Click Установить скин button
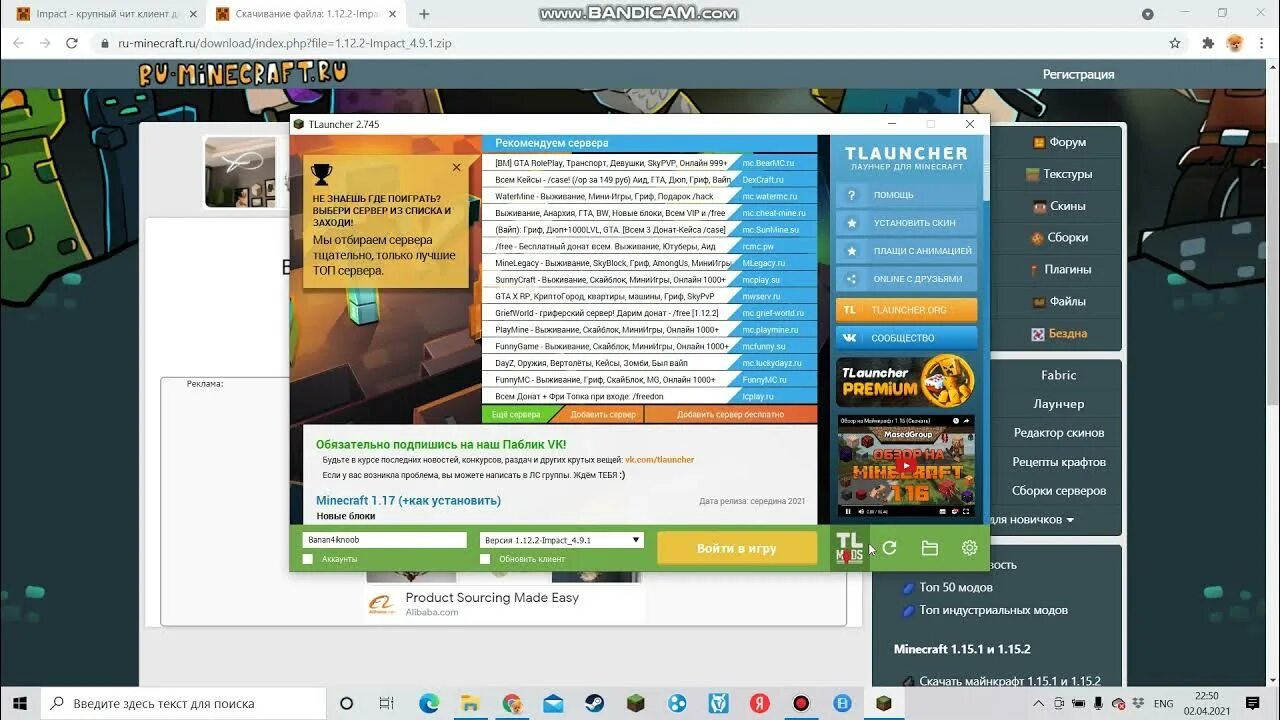This screenshot has height=720, width=1280. pyautogui.click(x=906, y=223)
